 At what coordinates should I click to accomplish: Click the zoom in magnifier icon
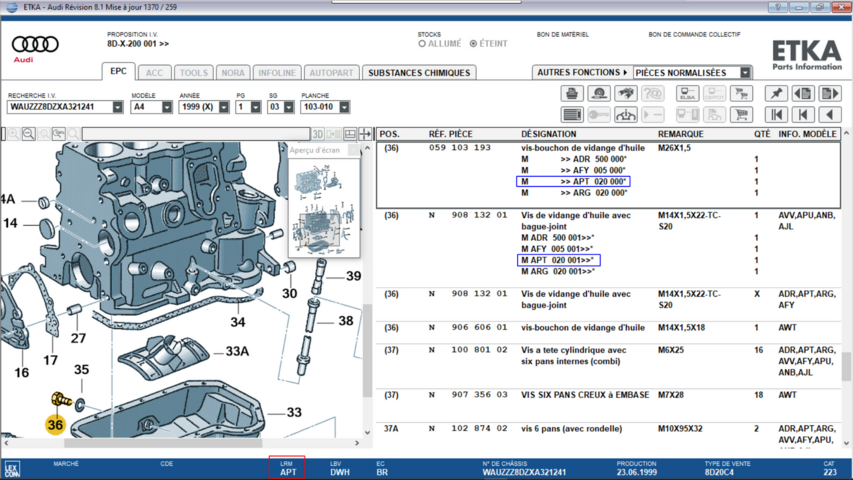(14, 133)
